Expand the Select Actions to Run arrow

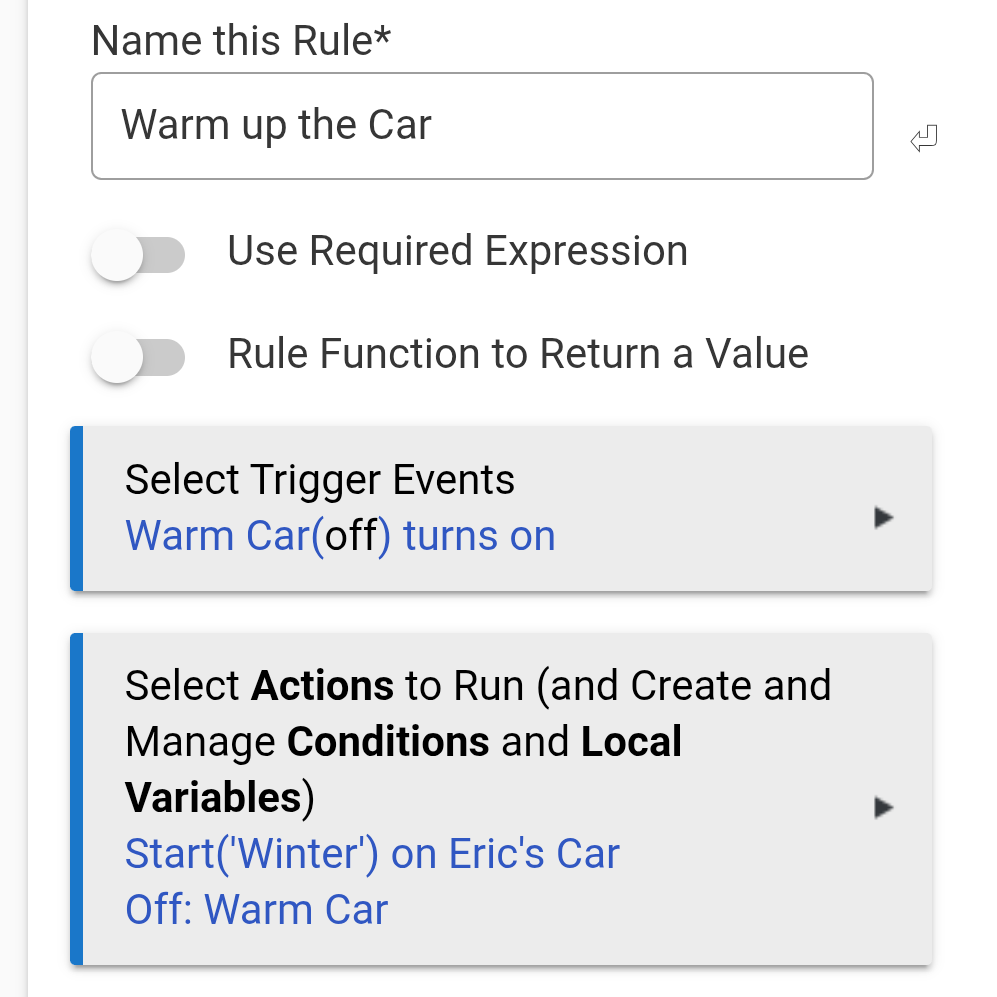click(x=883, y=807)
